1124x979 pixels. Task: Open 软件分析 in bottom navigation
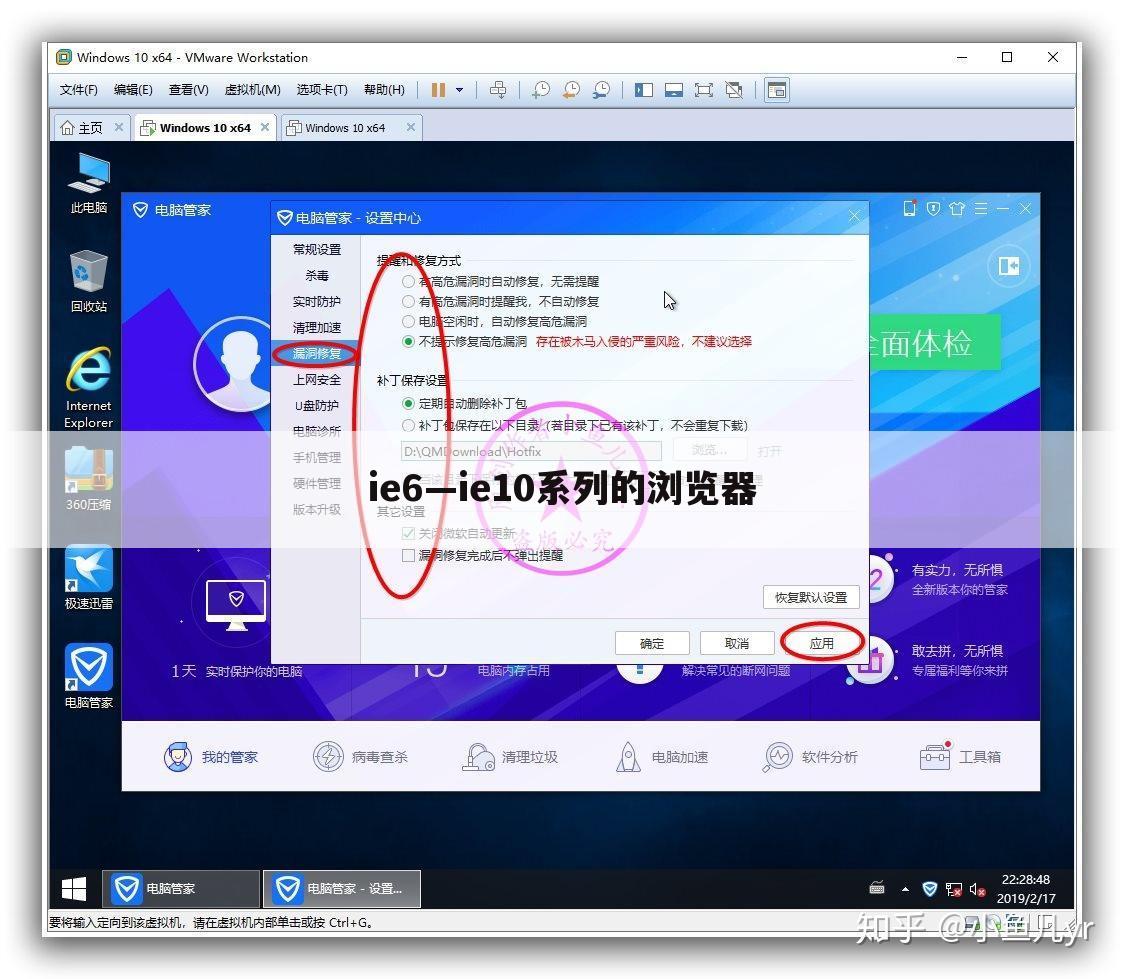(x=810, y=757)
